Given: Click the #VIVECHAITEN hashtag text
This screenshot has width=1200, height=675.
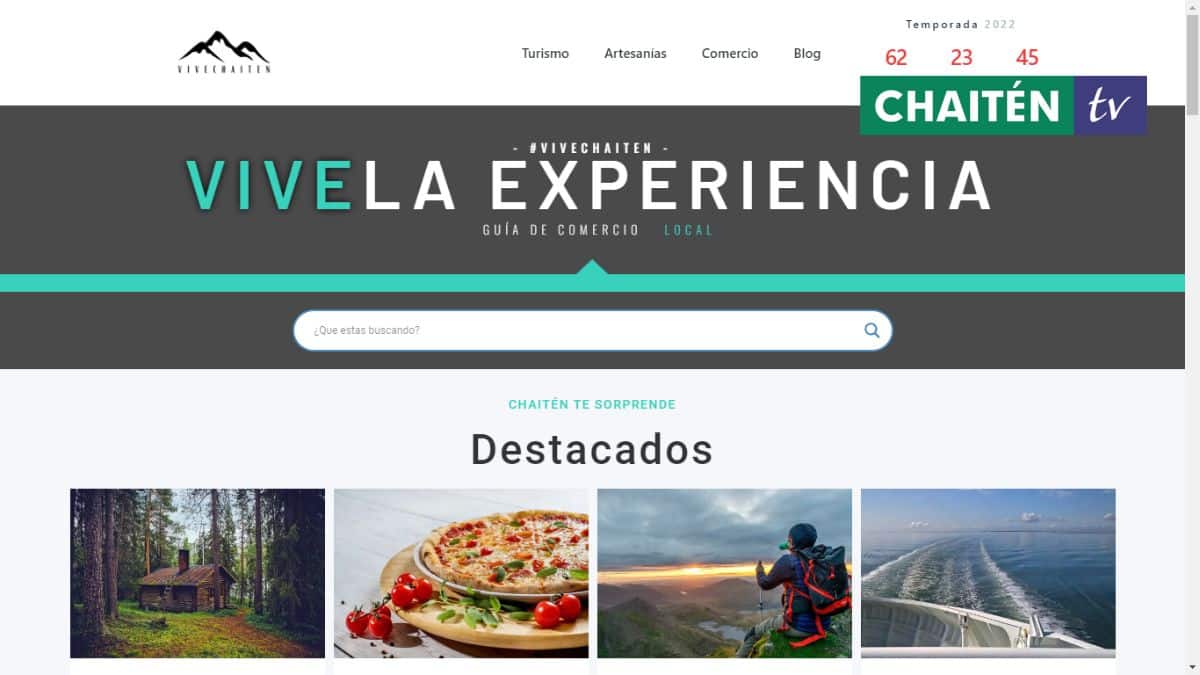Looking at the screenshot, I should pos(590,147).
